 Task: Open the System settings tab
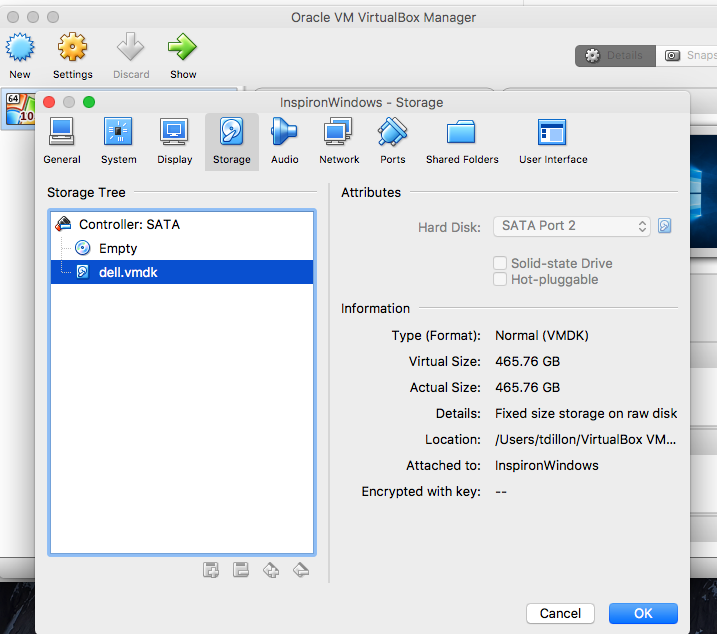tap(118, 141)
